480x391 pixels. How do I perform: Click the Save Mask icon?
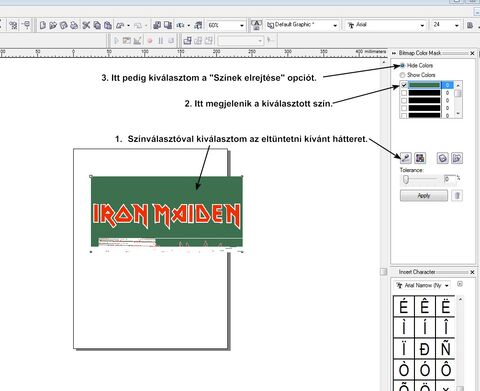[x=443, y=158]
